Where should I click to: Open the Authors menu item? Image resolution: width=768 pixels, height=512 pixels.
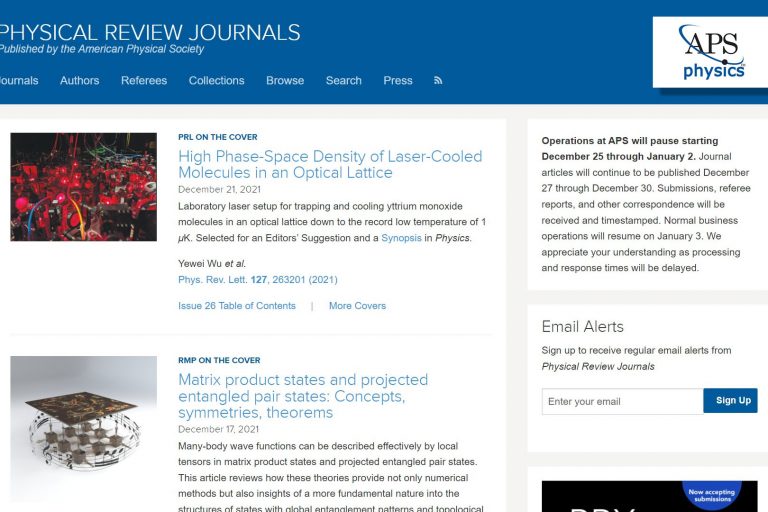79,81
